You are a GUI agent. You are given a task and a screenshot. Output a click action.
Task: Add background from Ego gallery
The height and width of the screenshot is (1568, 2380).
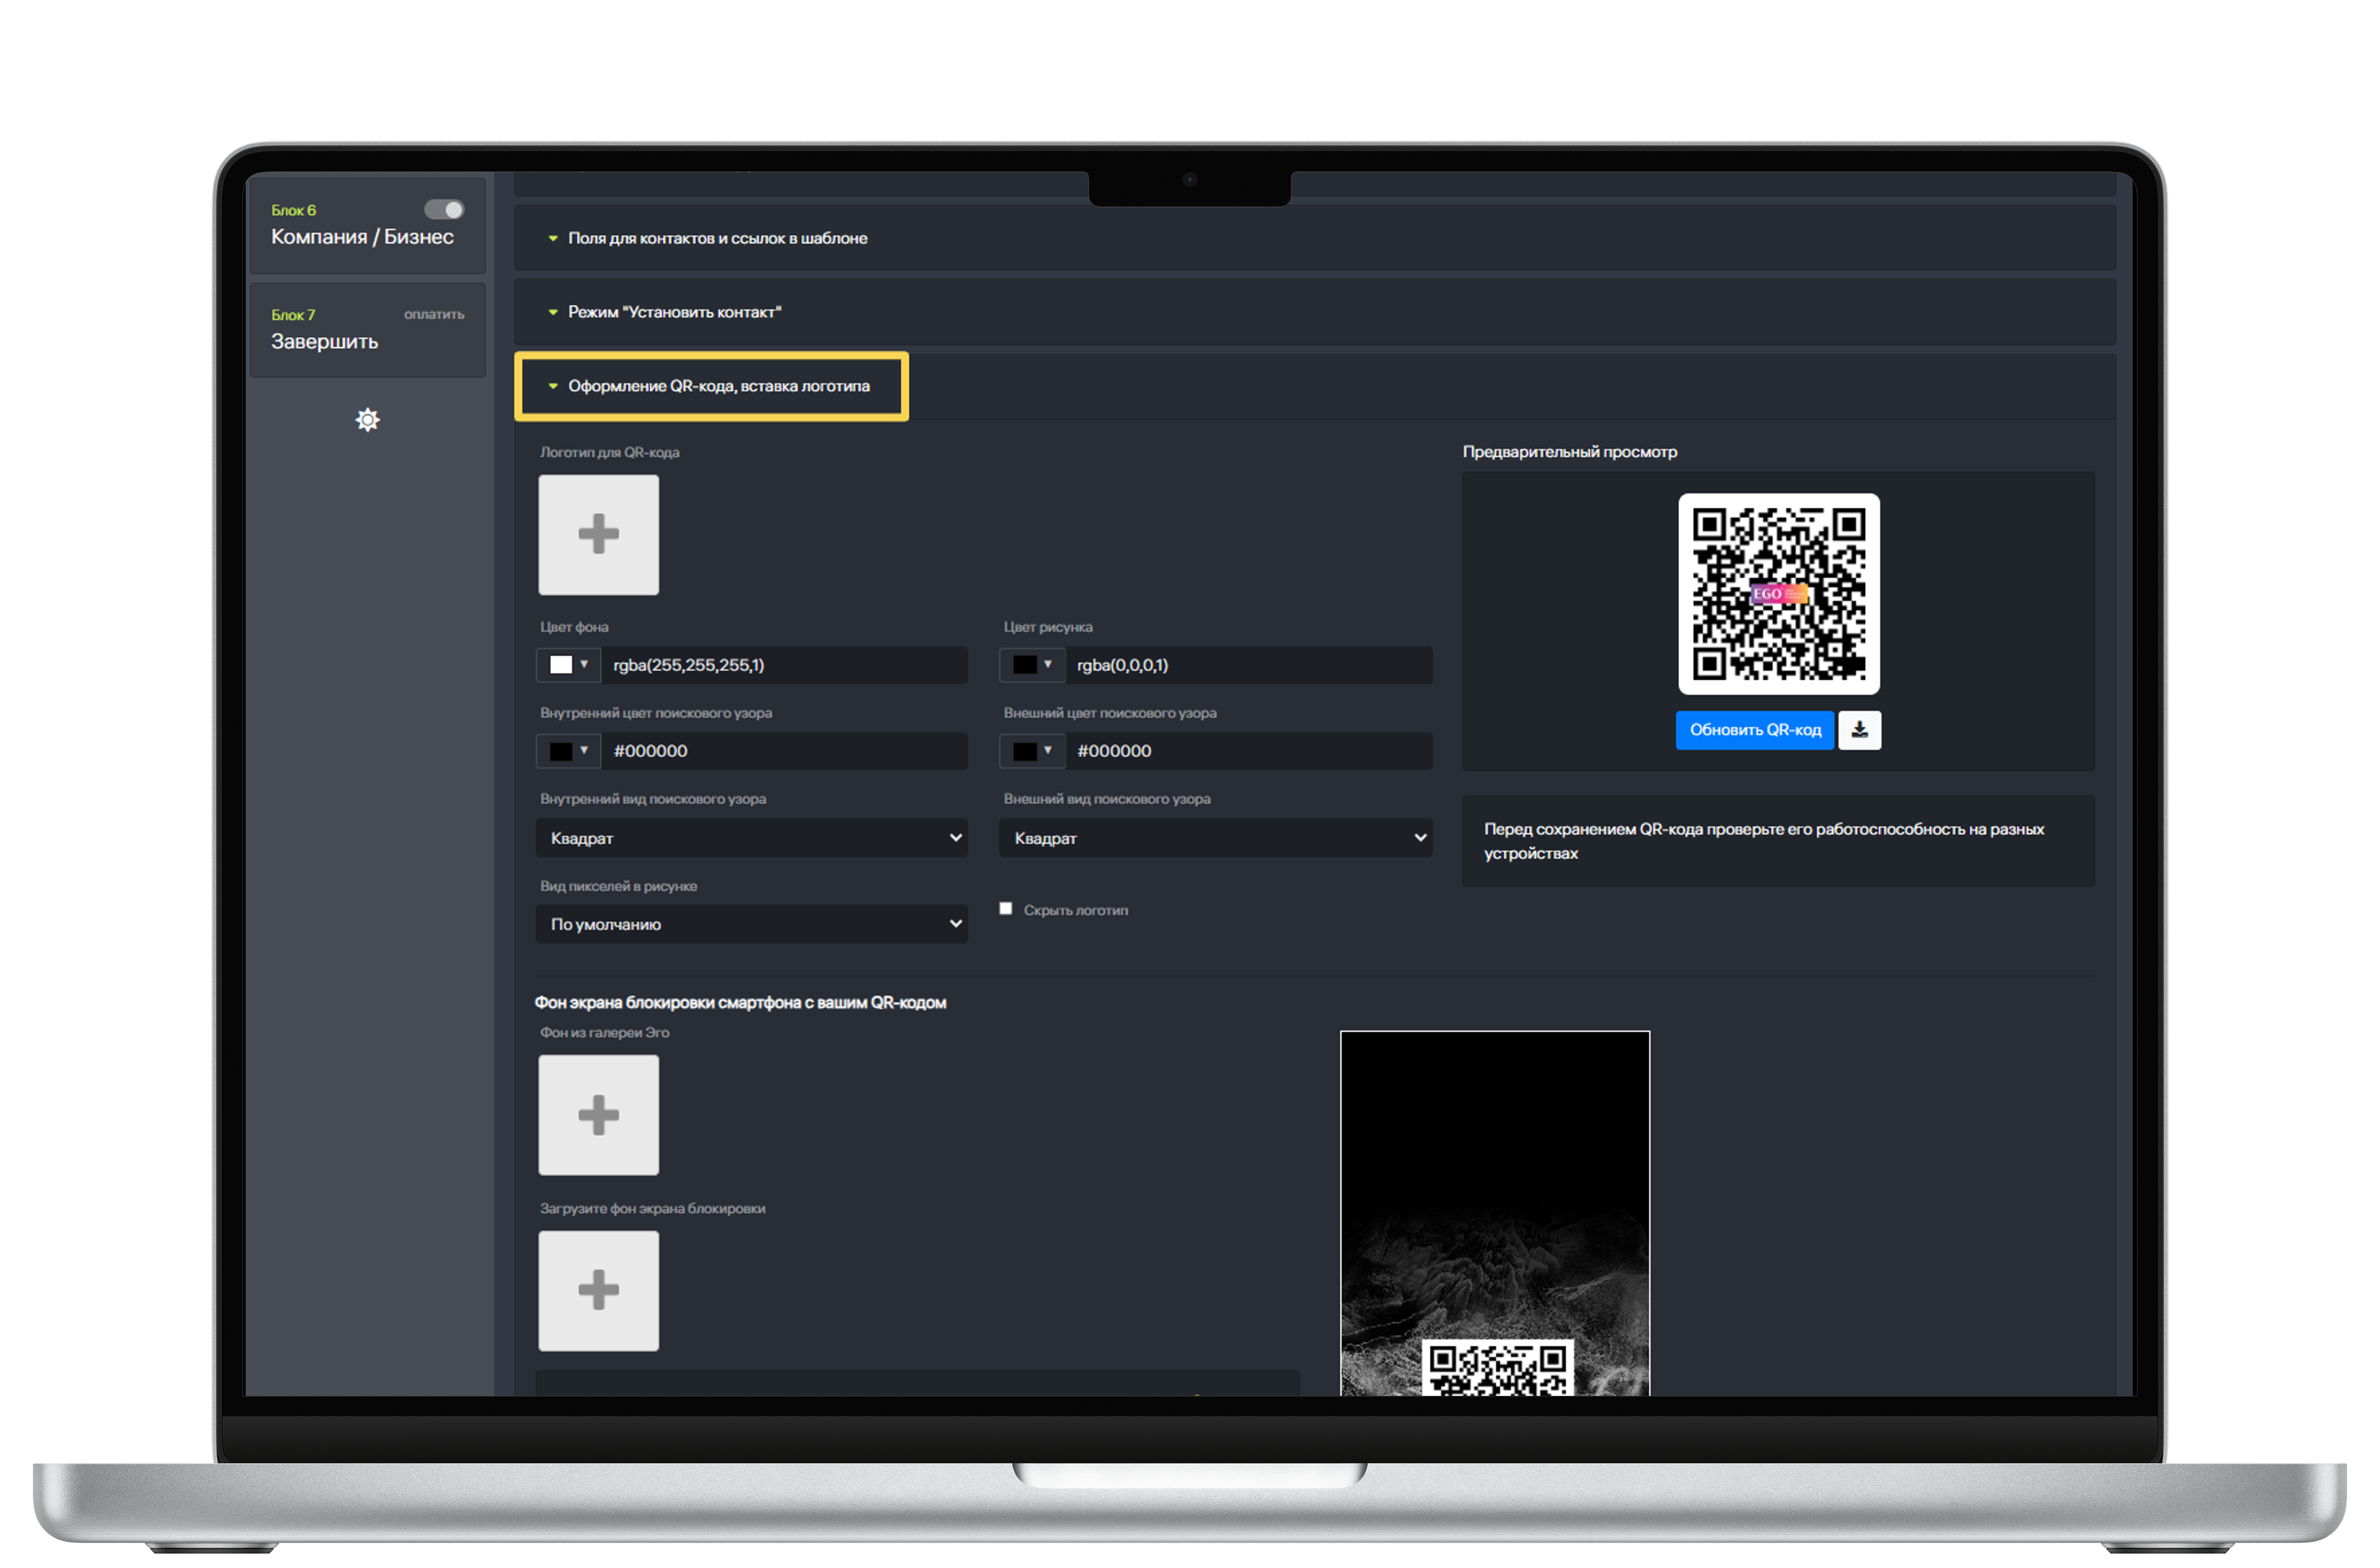[x=598, y=1114]
